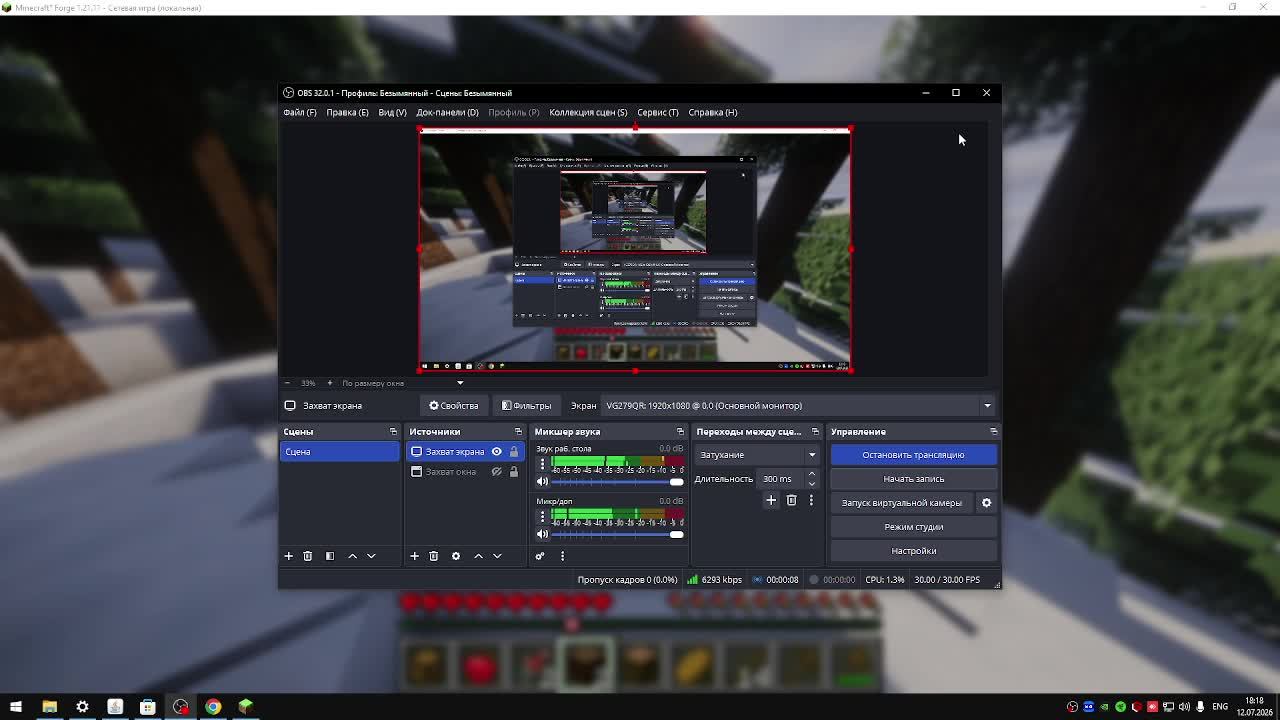Remove transition with trash icon
The image size is (1280, 720).
click(x=791, y=500)
